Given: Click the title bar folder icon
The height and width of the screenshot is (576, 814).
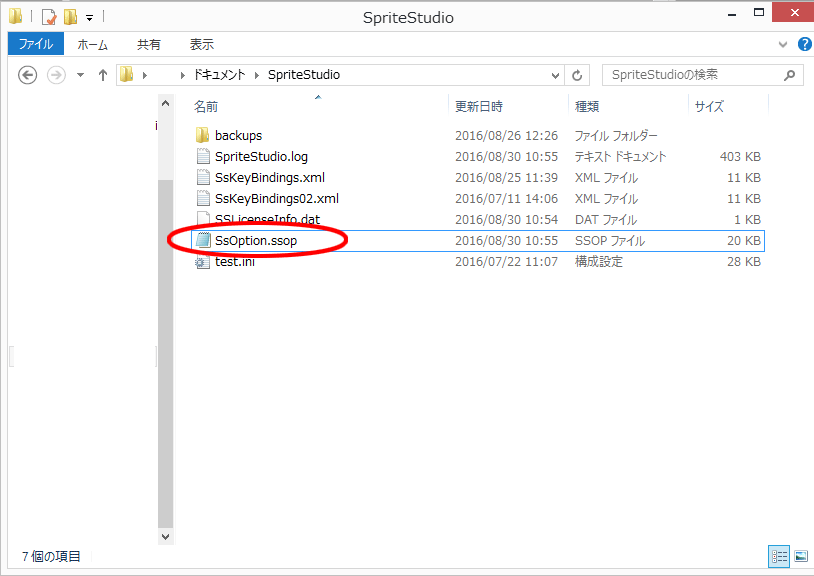Looking at the screenshot, I should point(16,16).
